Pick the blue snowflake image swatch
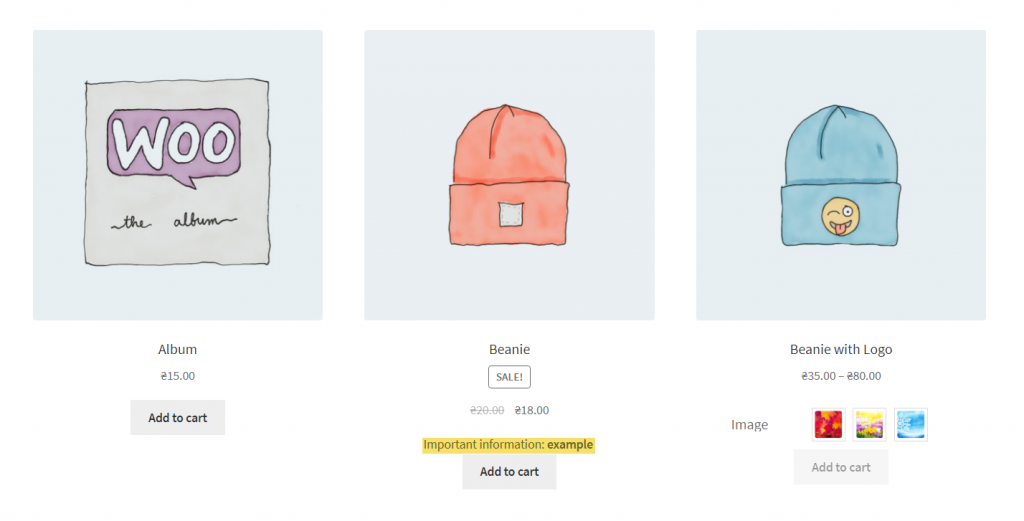 [x=910, y=424]
